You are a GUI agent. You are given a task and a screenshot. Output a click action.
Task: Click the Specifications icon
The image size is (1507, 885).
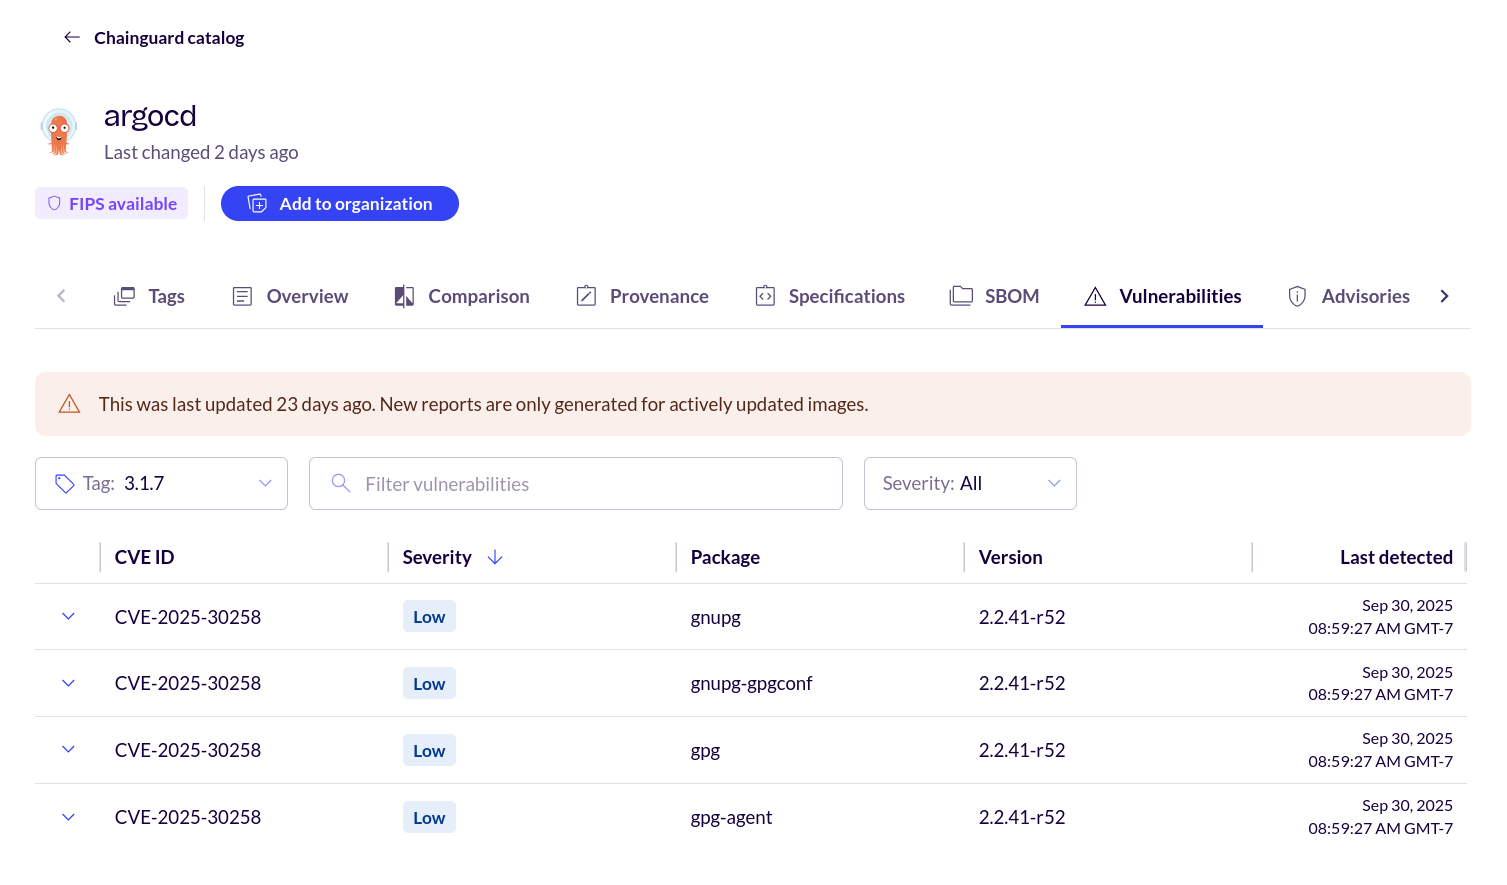pyautogui.click(x=765, y=296)
